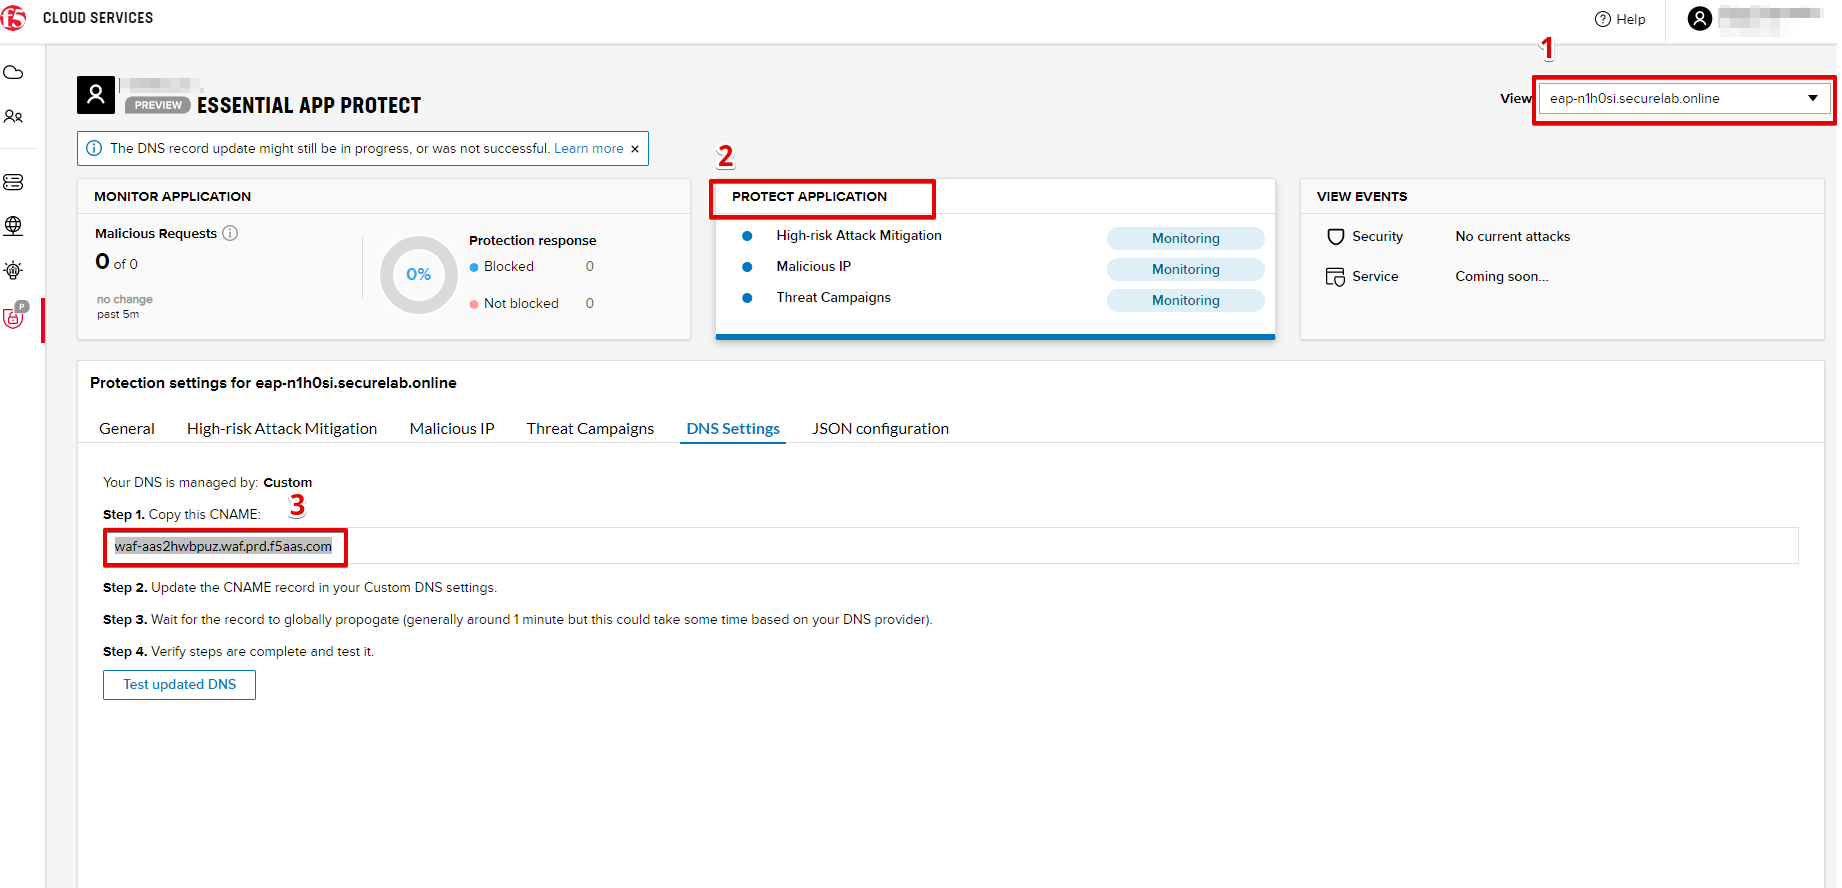Click the F5 logo in the header
Screen dimensions: 1842x888
tap(14, 18)
